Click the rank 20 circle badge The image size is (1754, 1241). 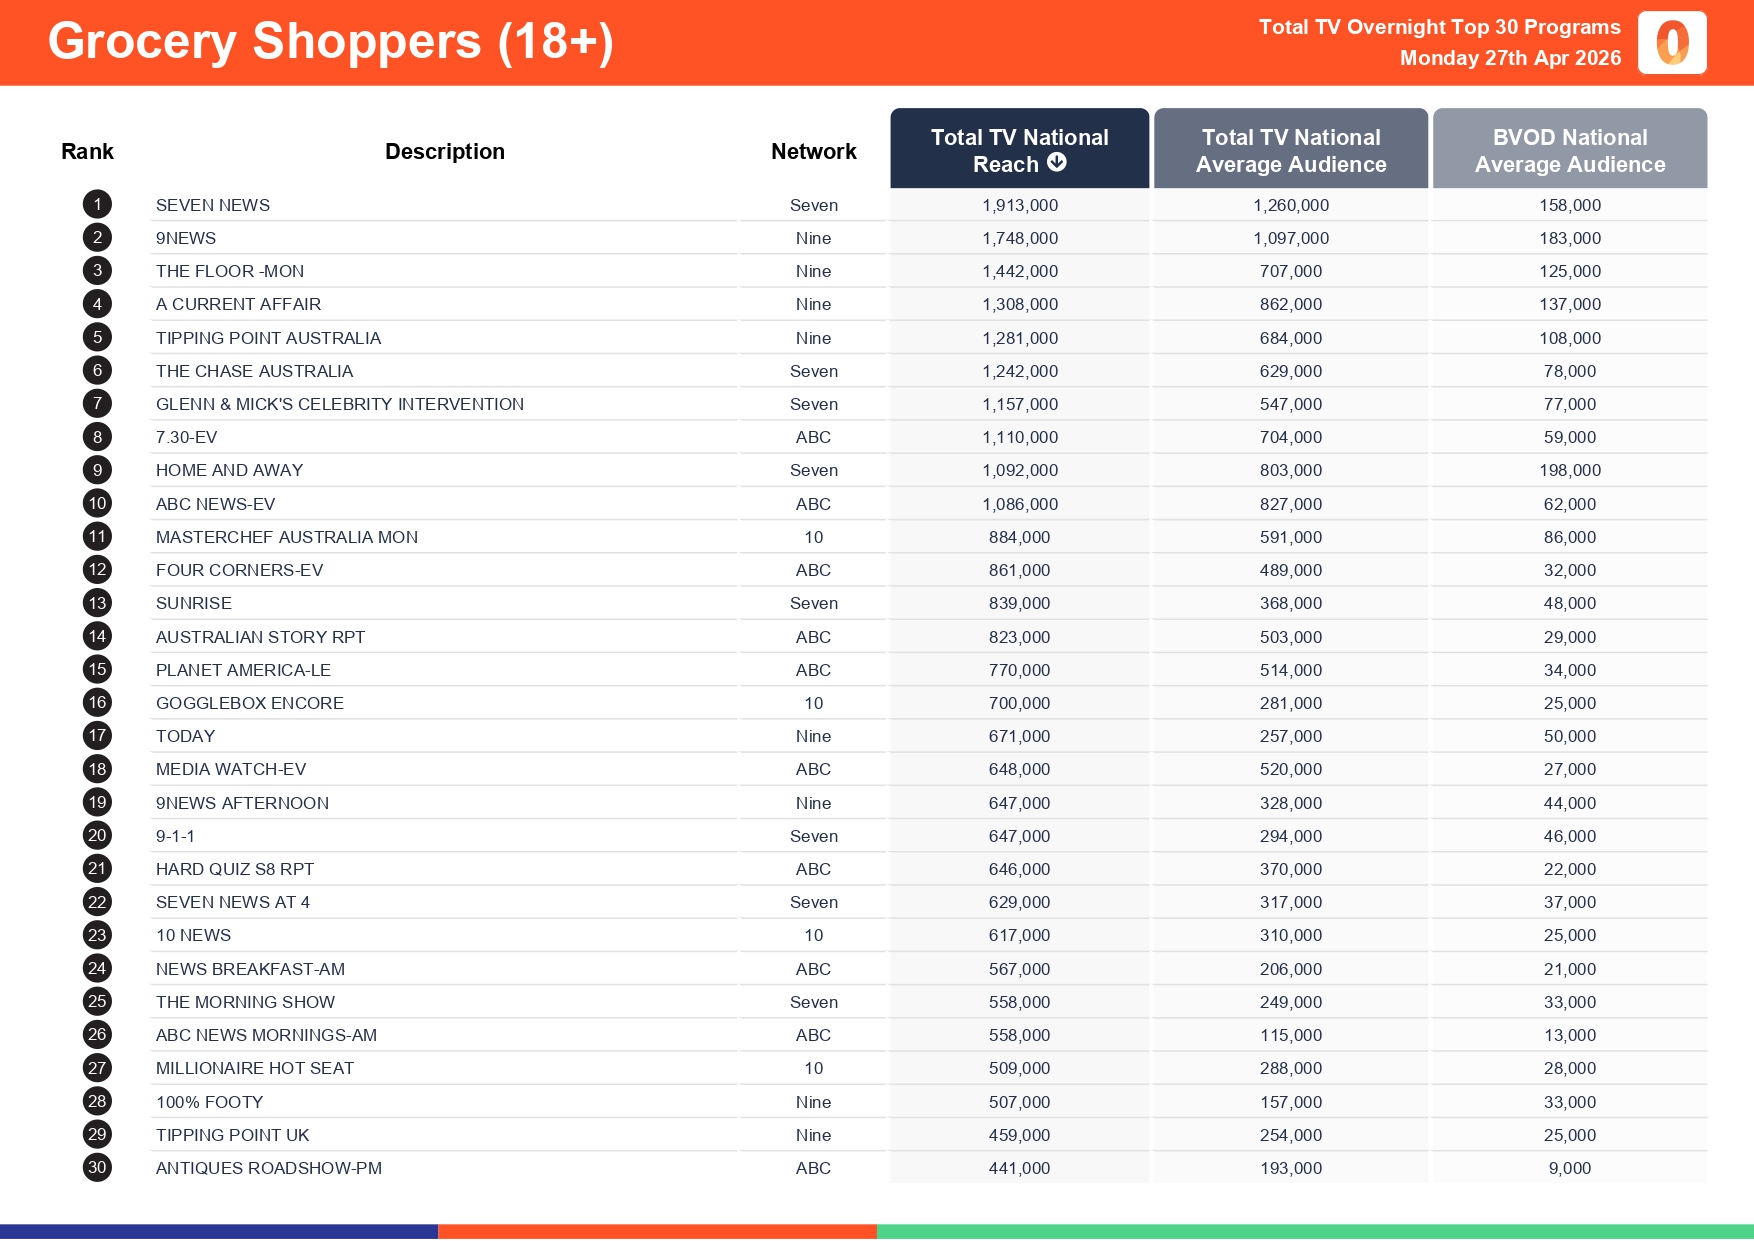[x=97, y=836]
